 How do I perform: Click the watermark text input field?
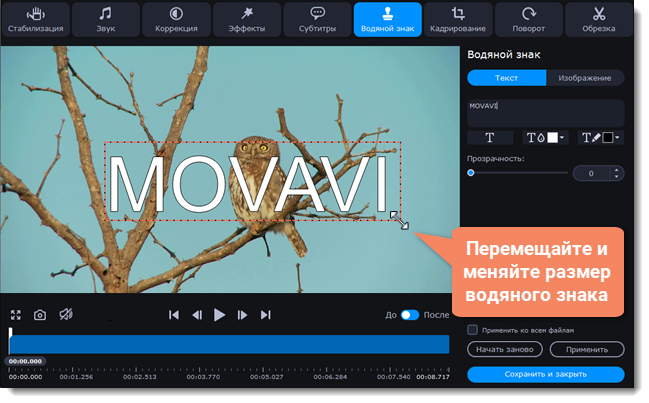[545, 110]
